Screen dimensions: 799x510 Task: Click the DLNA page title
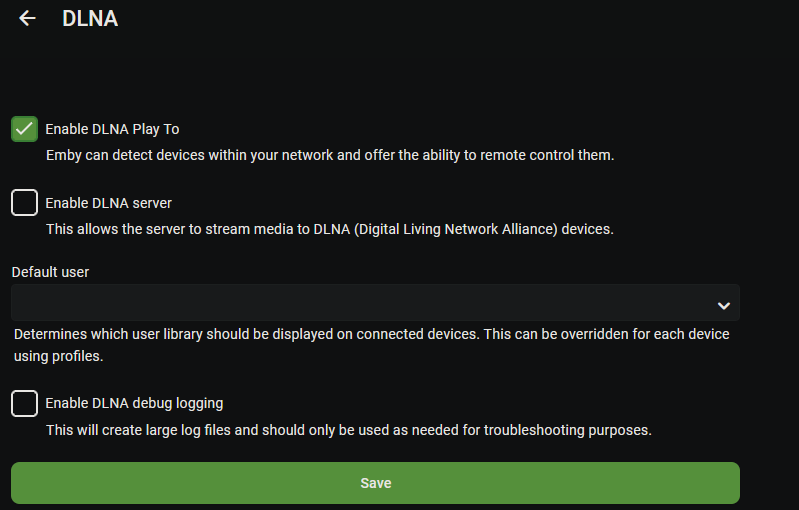90,18
